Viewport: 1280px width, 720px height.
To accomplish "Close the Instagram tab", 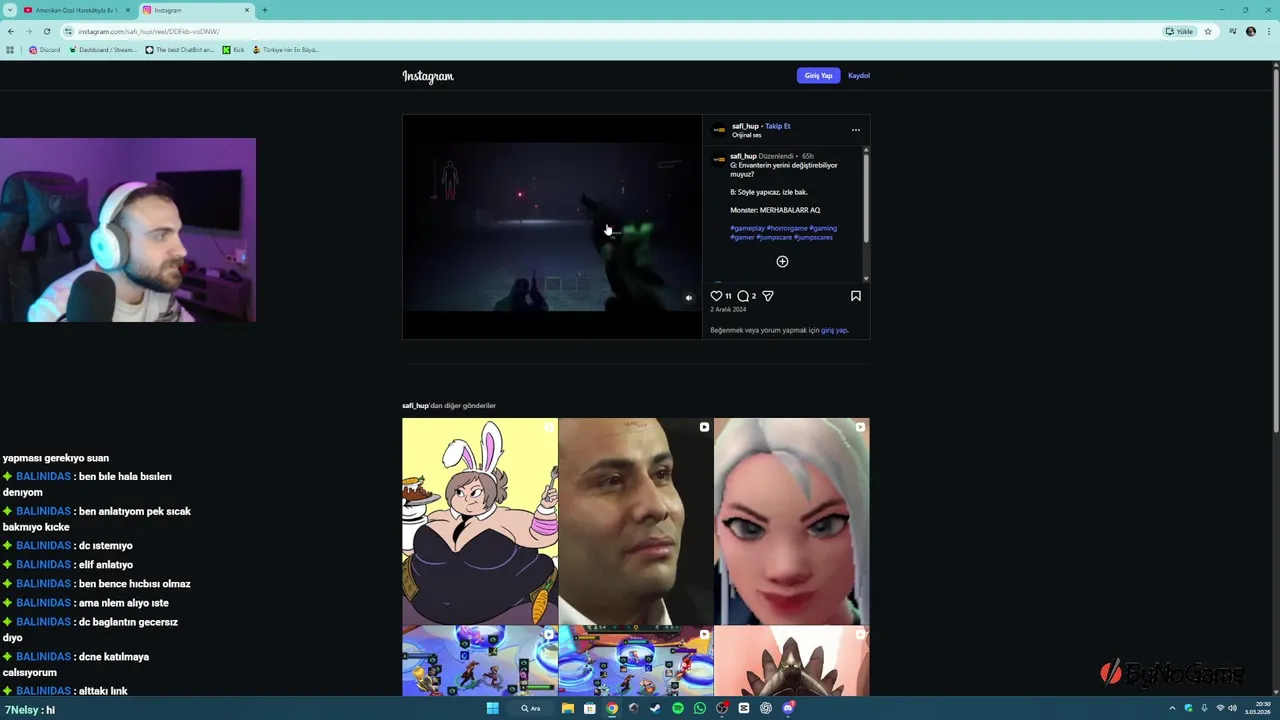I will pyautogui.click(x=246, y=10).
